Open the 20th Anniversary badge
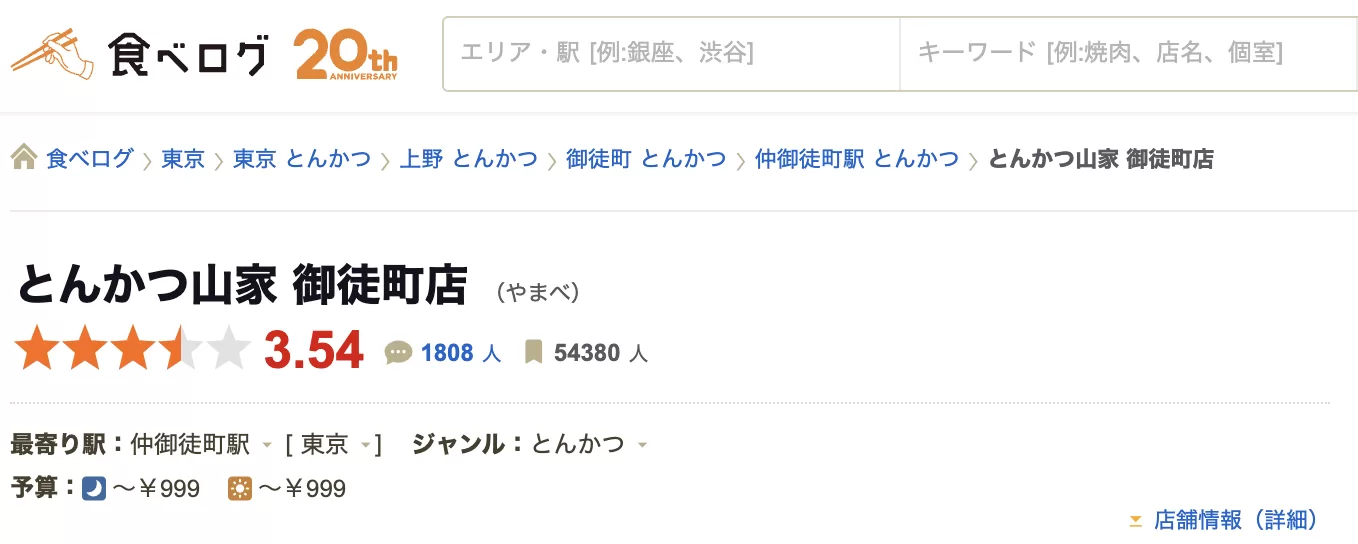 [346, 54]
